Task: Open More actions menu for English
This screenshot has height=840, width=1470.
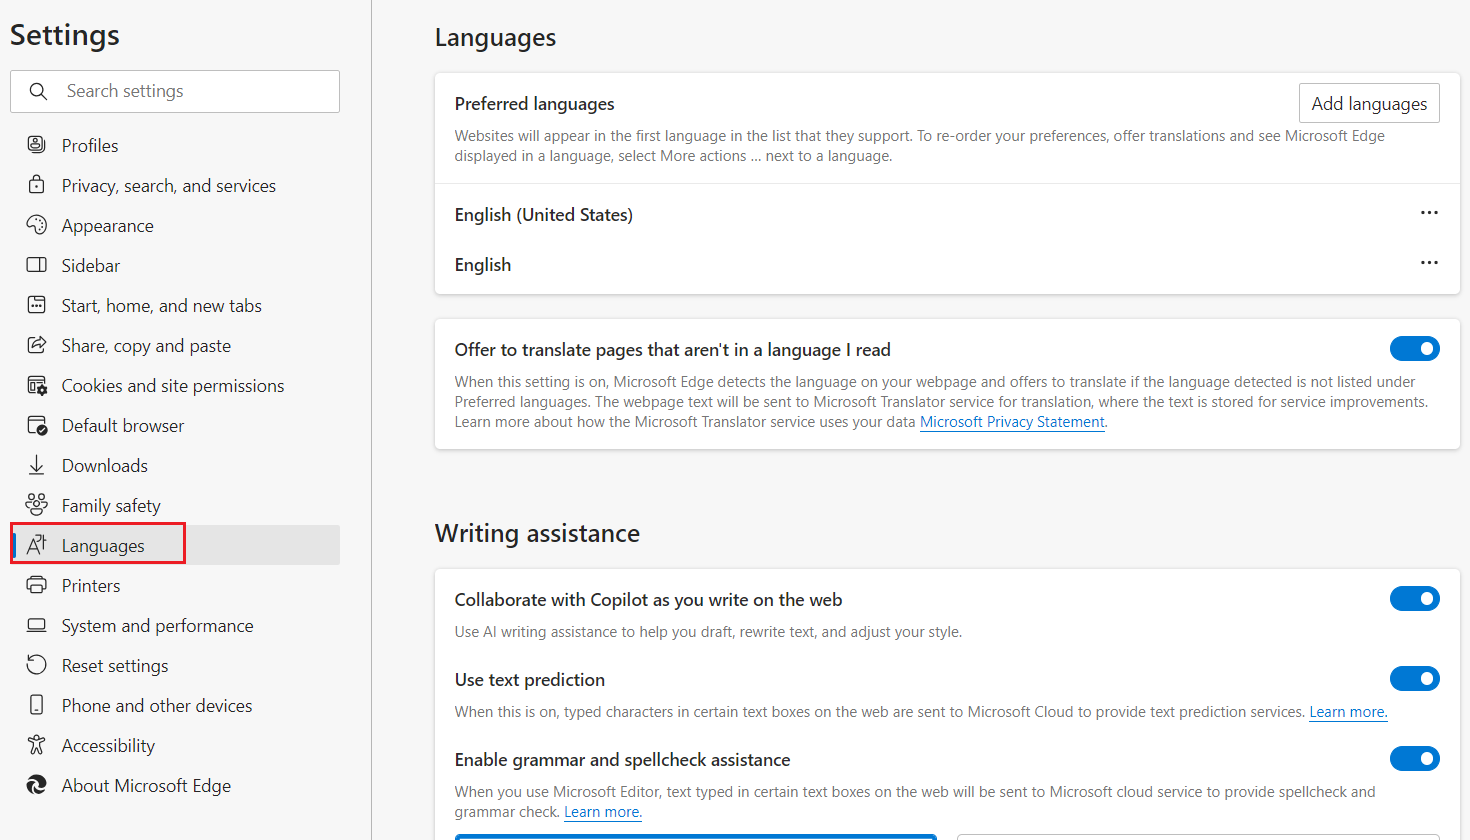Action: pyautogui.click(x=1429, y=263)
